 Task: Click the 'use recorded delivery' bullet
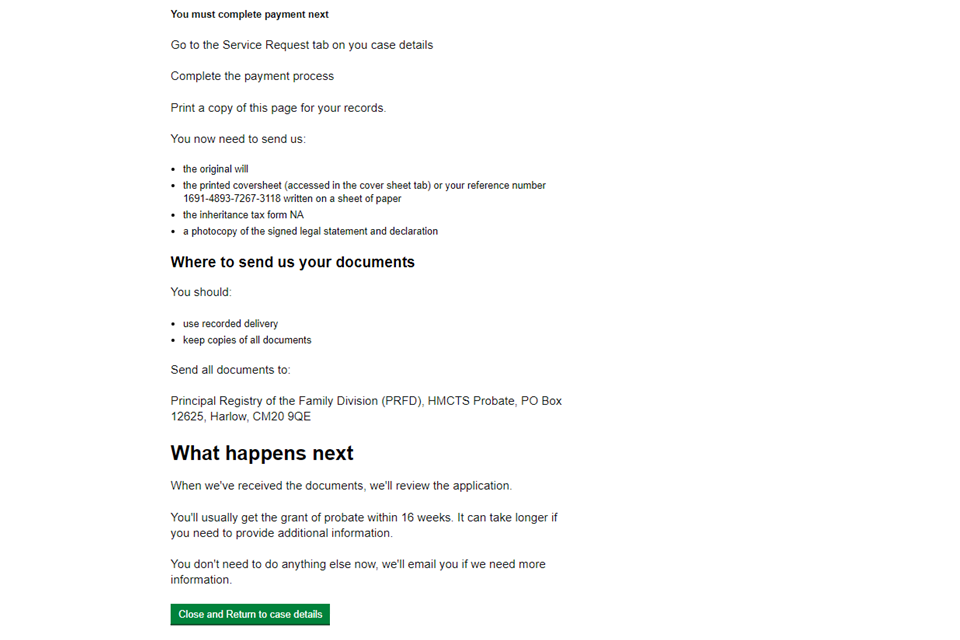click(230, 324)
